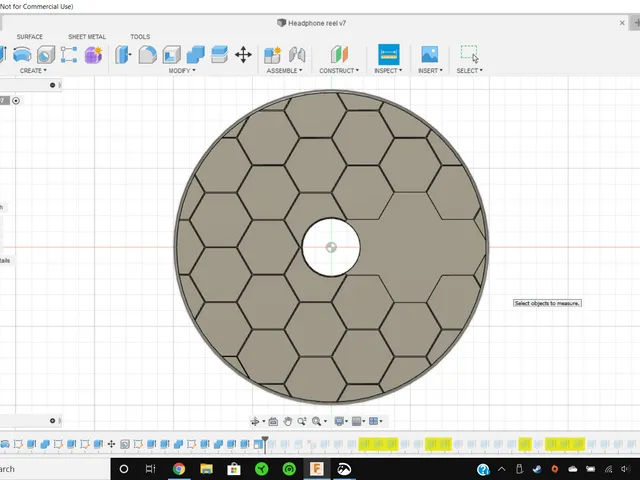Click the origin point at the disc center

[331, 247]
